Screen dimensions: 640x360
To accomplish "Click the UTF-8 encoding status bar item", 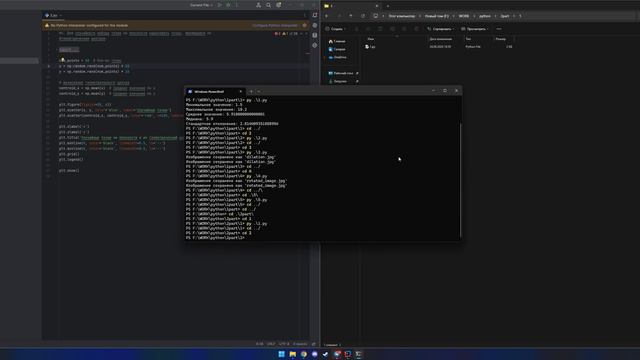I will point(284,344).
